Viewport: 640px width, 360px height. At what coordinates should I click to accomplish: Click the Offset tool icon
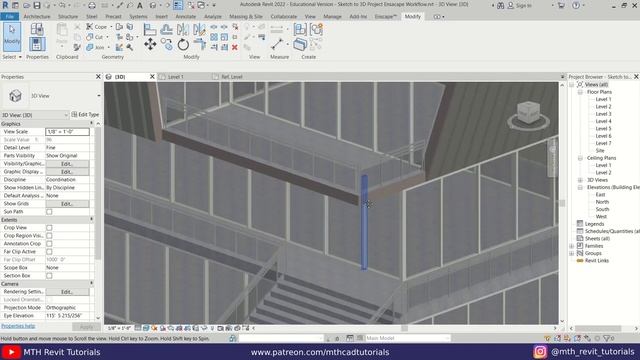(167, 29)
